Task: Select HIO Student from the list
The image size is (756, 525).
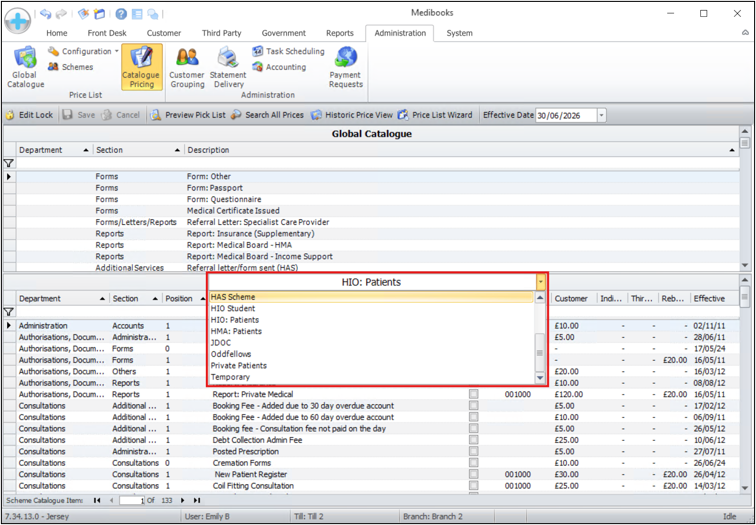Action: 371,309
